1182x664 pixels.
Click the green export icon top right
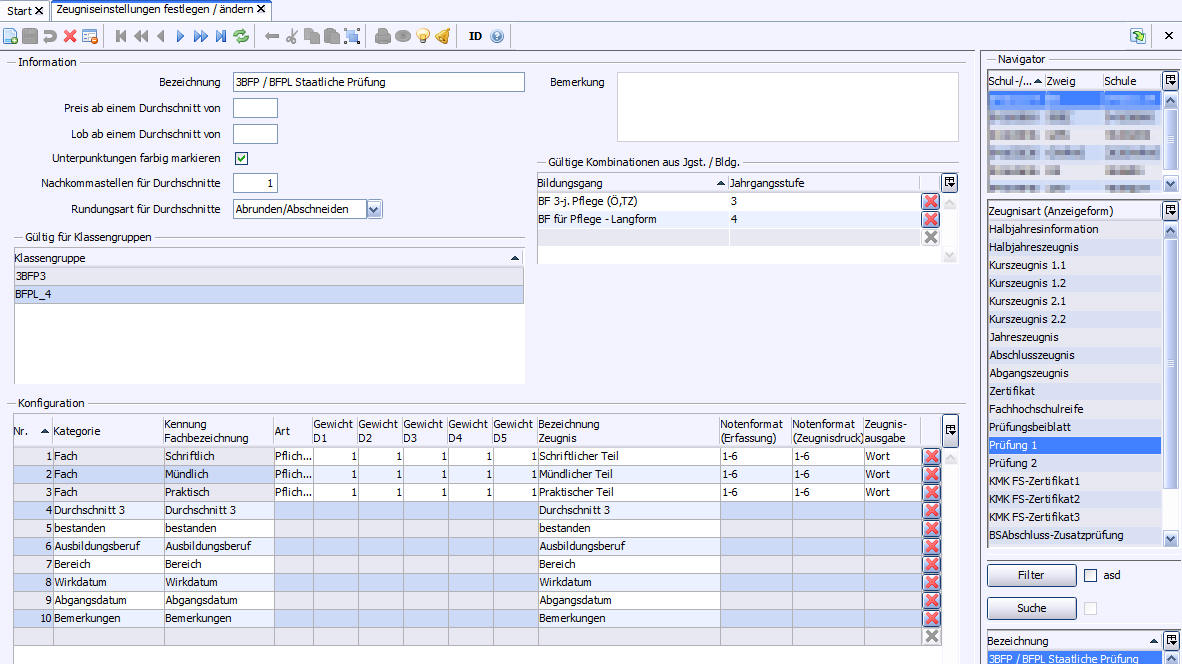tap(1138, 36)
